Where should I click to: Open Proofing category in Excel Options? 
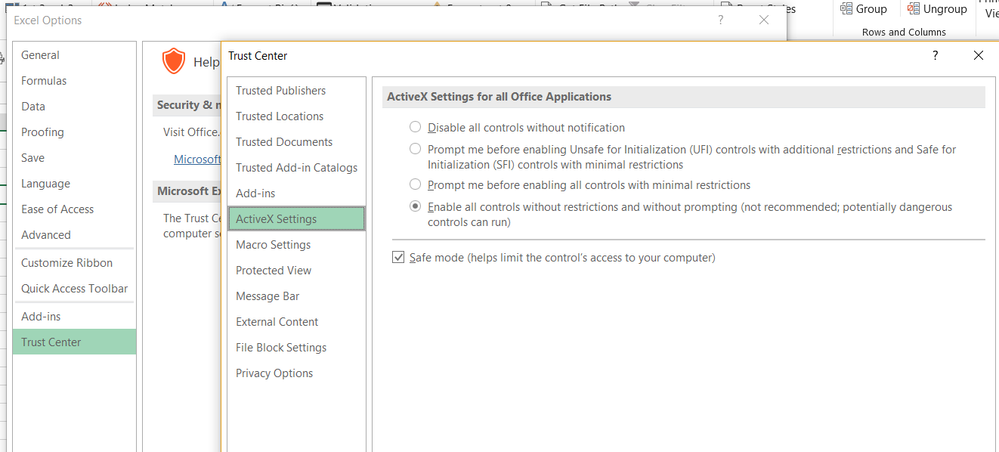tap(75, 132)
